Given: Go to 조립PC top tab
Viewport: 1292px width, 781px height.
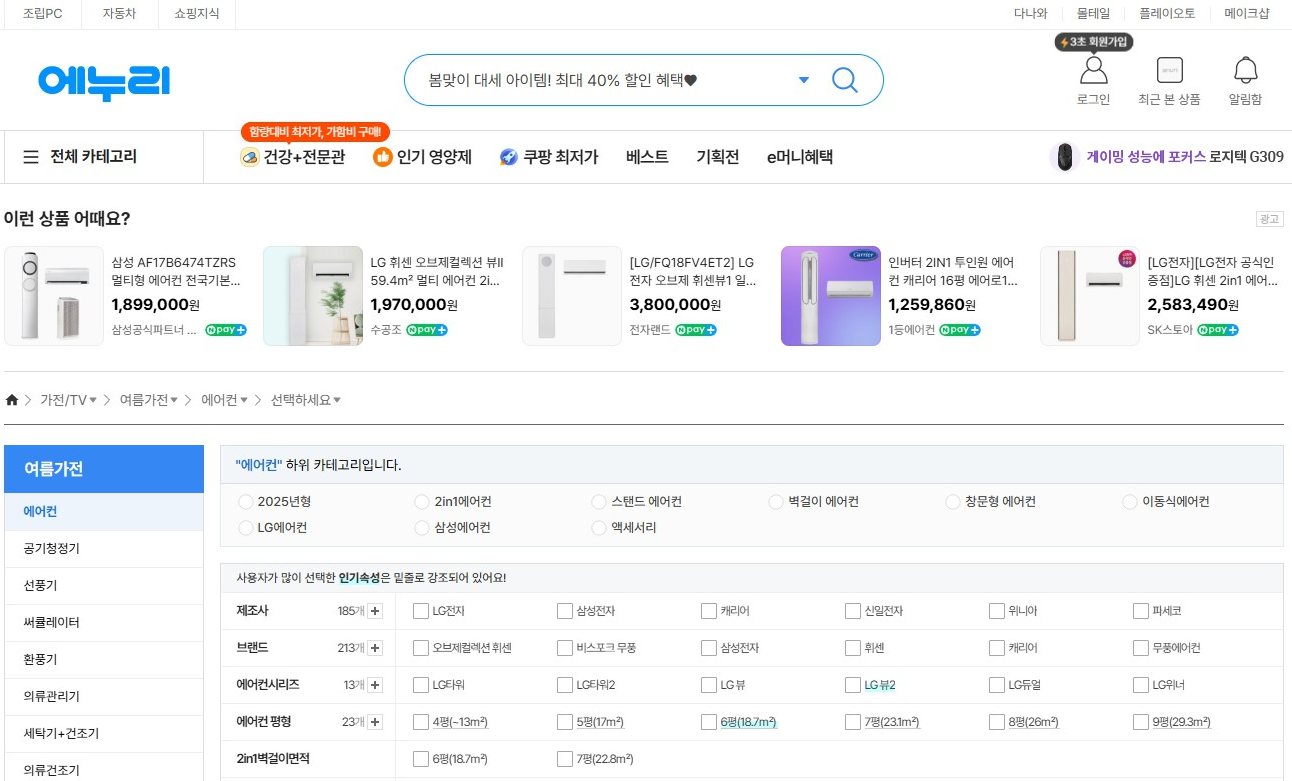Looking at the screenshot, I should [42, 14].
